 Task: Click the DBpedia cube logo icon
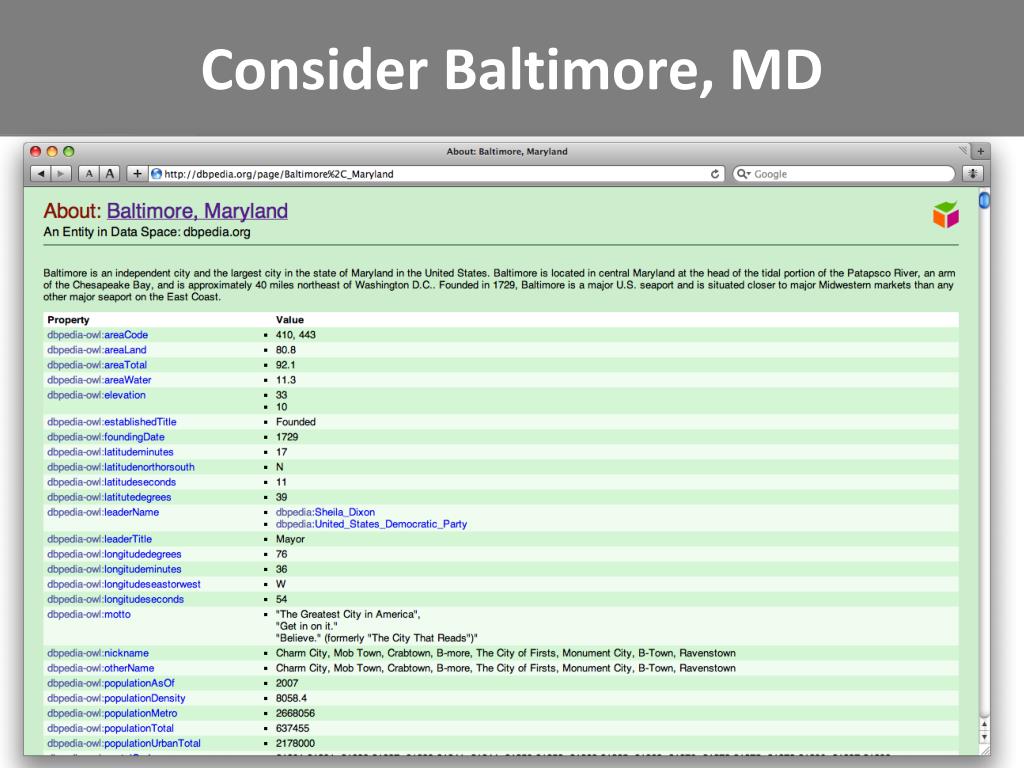pos(946,214)
